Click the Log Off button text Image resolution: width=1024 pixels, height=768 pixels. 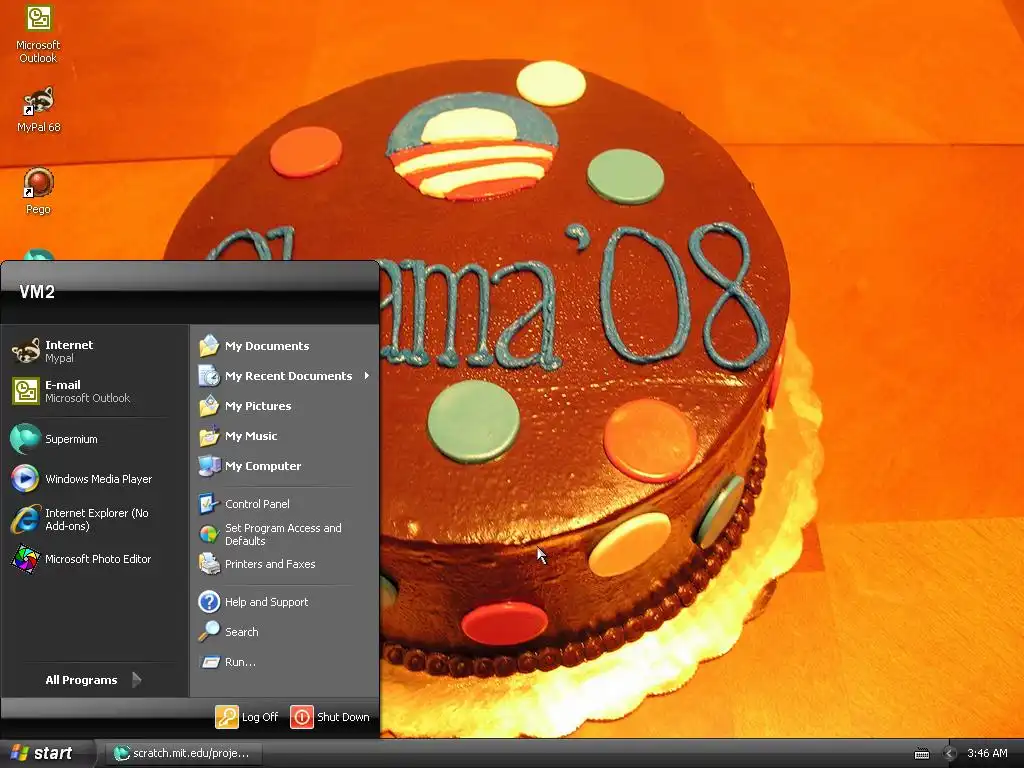[260, 717]
